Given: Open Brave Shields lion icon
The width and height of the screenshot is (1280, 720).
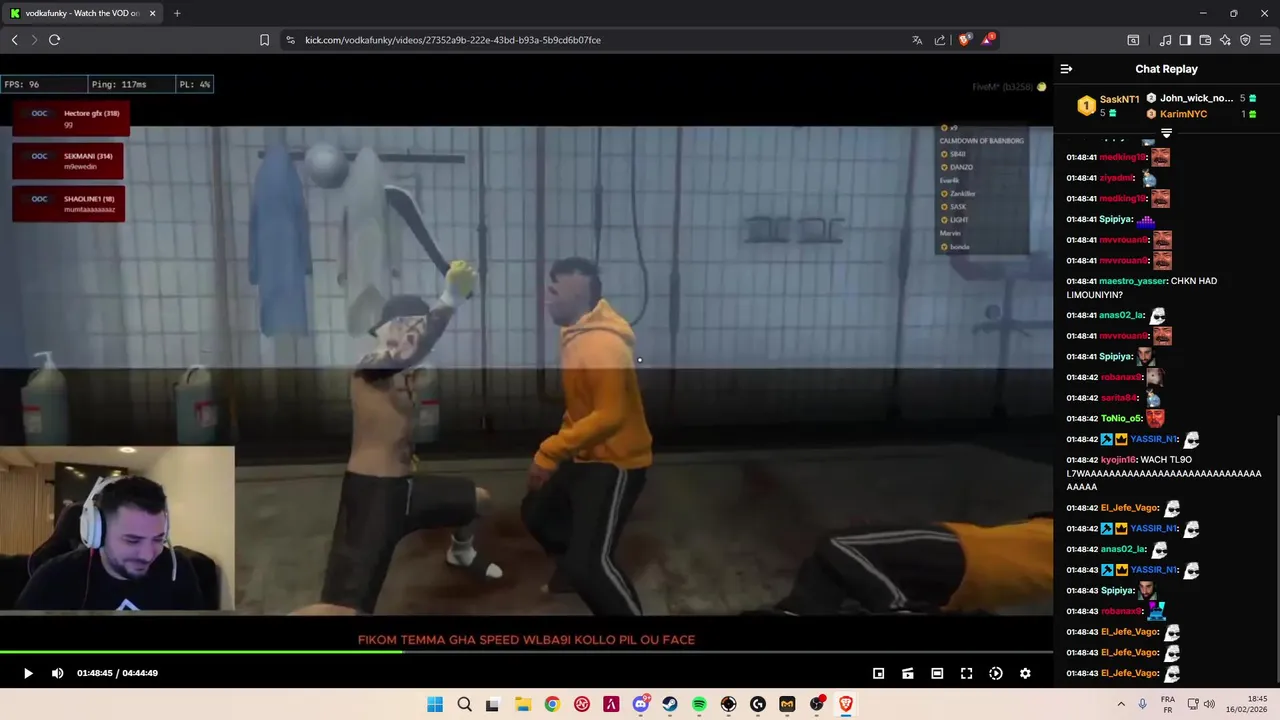Looking at the screenshot, I should (x=964, y=40).
